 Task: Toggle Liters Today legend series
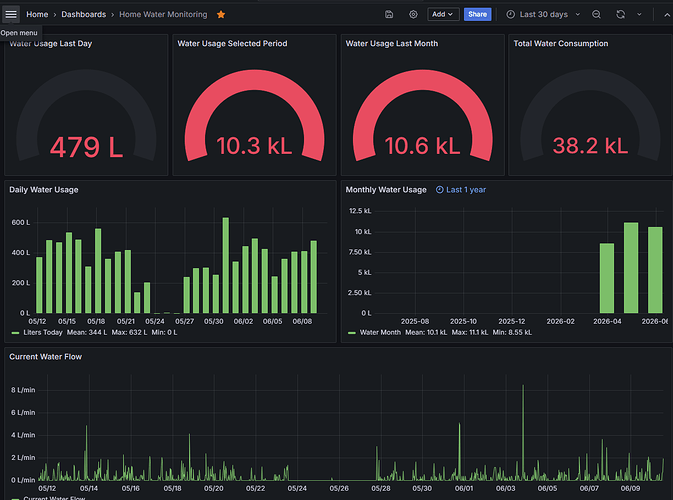pyautogui.click(x=42, y=332)
